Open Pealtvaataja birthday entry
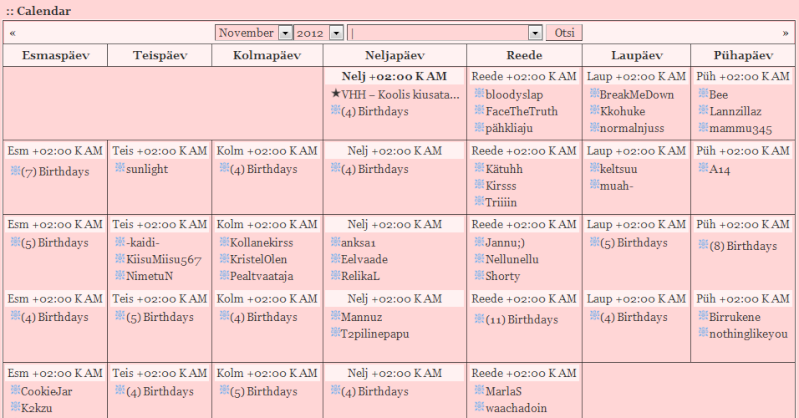 click(x=261, y=276)
